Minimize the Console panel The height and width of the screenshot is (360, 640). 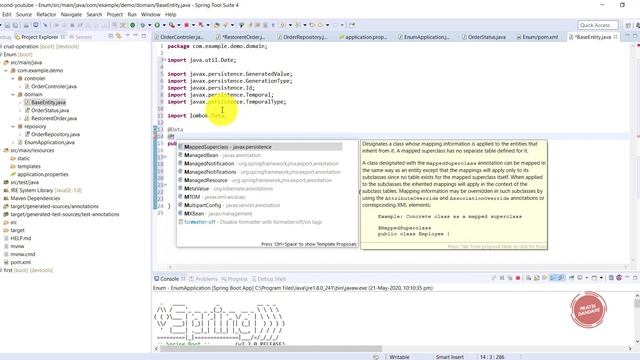tap(627, 278)
